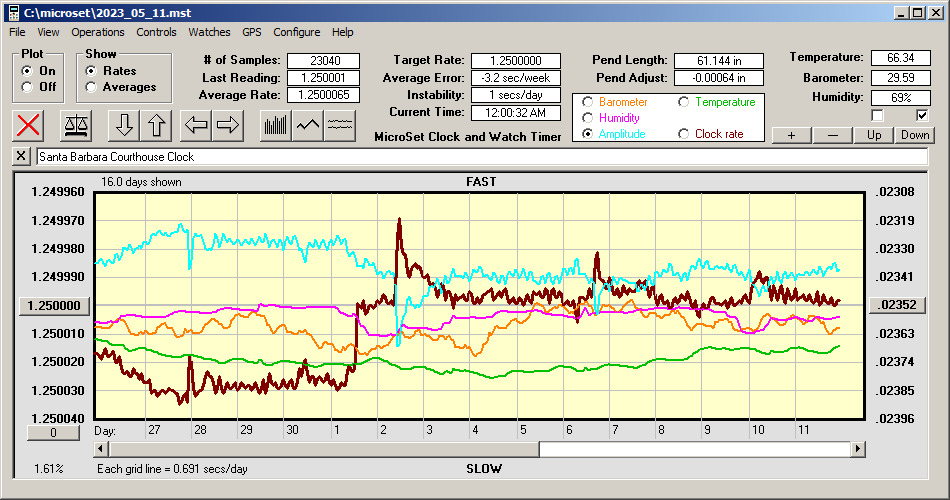The height and width of the screenshot is (500, 950).
Task: Click the down arrow toolbar button
Action: pyautogui.click(x=124, y=125)
